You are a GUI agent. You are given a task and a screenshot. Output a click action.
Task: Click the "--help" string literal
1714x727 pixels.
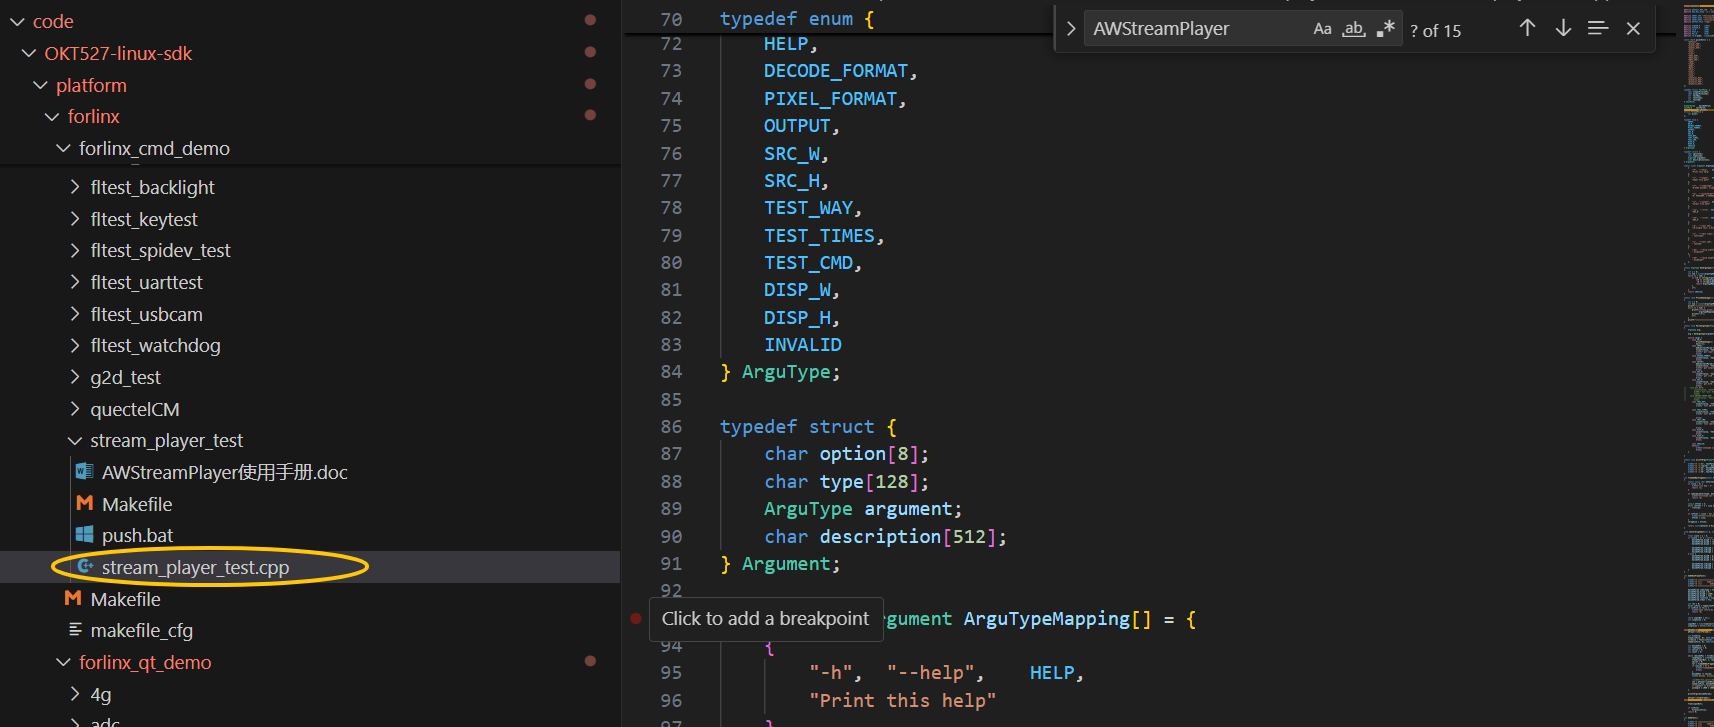929,673
